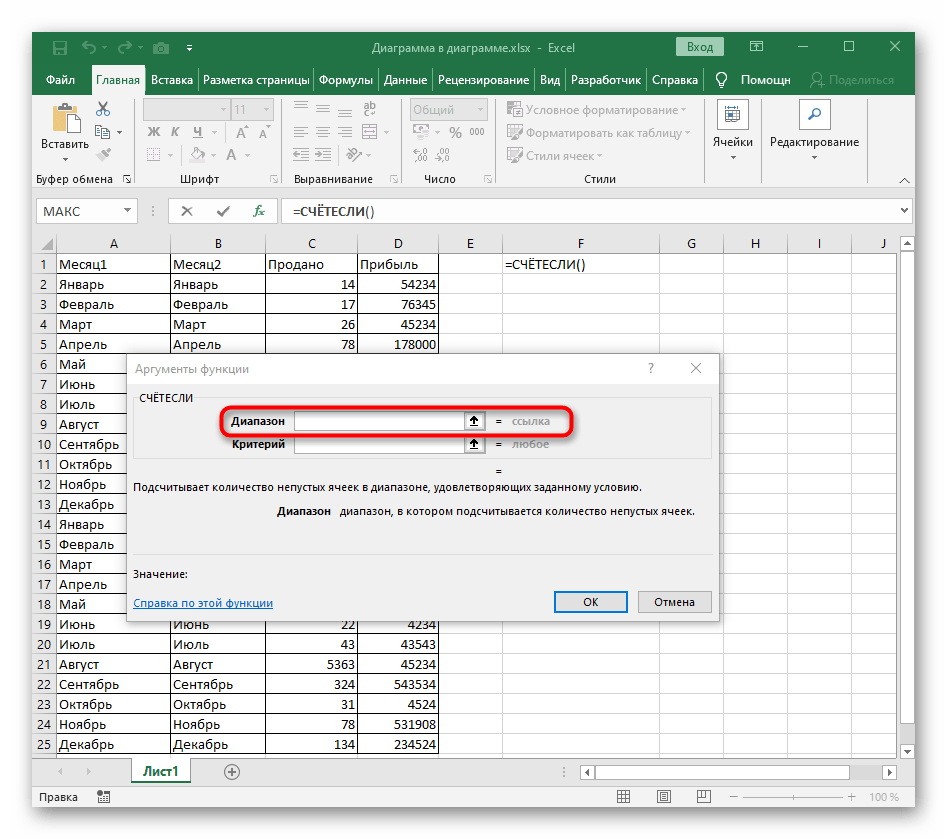Click the dialog help question mark

651,368
